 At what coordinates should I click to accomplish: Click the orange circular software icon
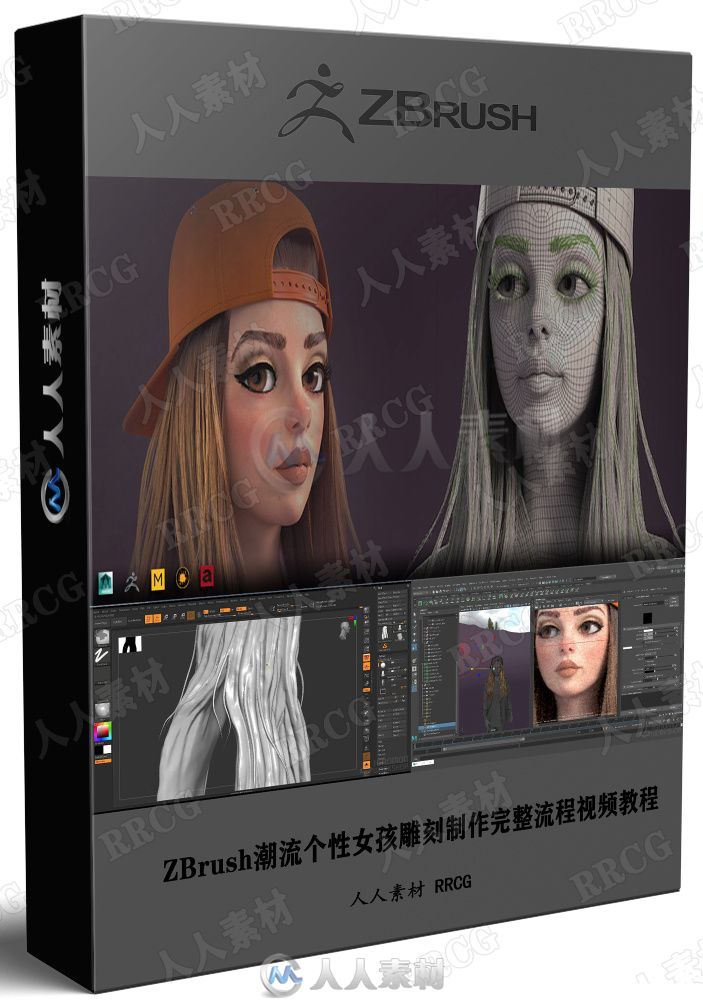(x=183, y=579)
